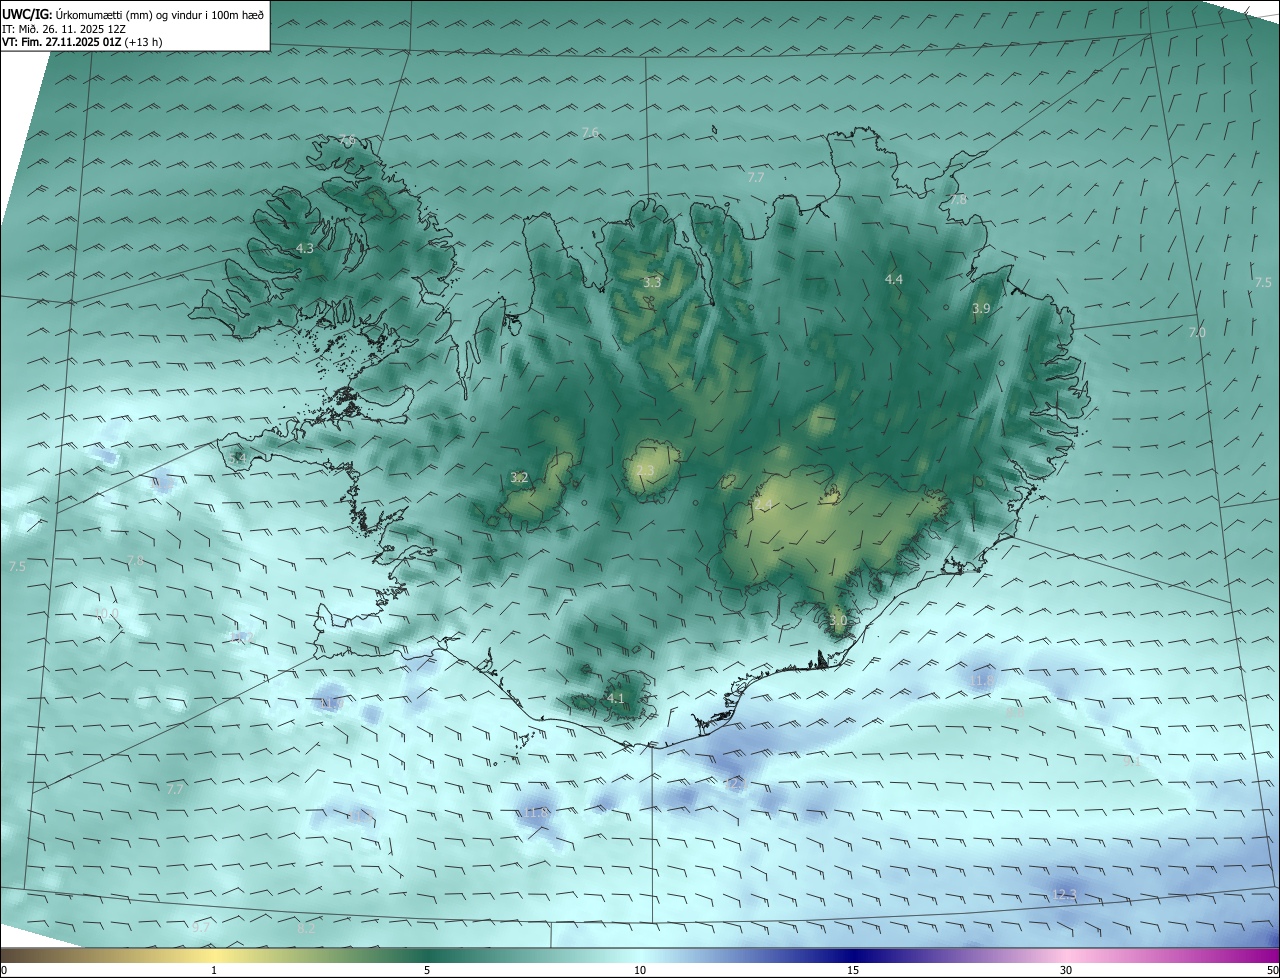The width and height of the screenshot is (1280, 978).
Task: Click the initial time 'IT: Mið. 26. 11. 2025 12Z'
Action: (x=63, y=28)
